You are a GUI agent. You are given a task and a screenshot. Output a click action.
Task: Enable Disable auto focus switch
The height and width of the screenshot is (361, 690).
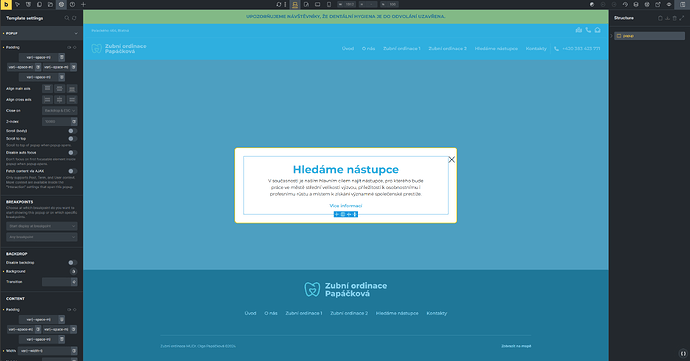73,152
